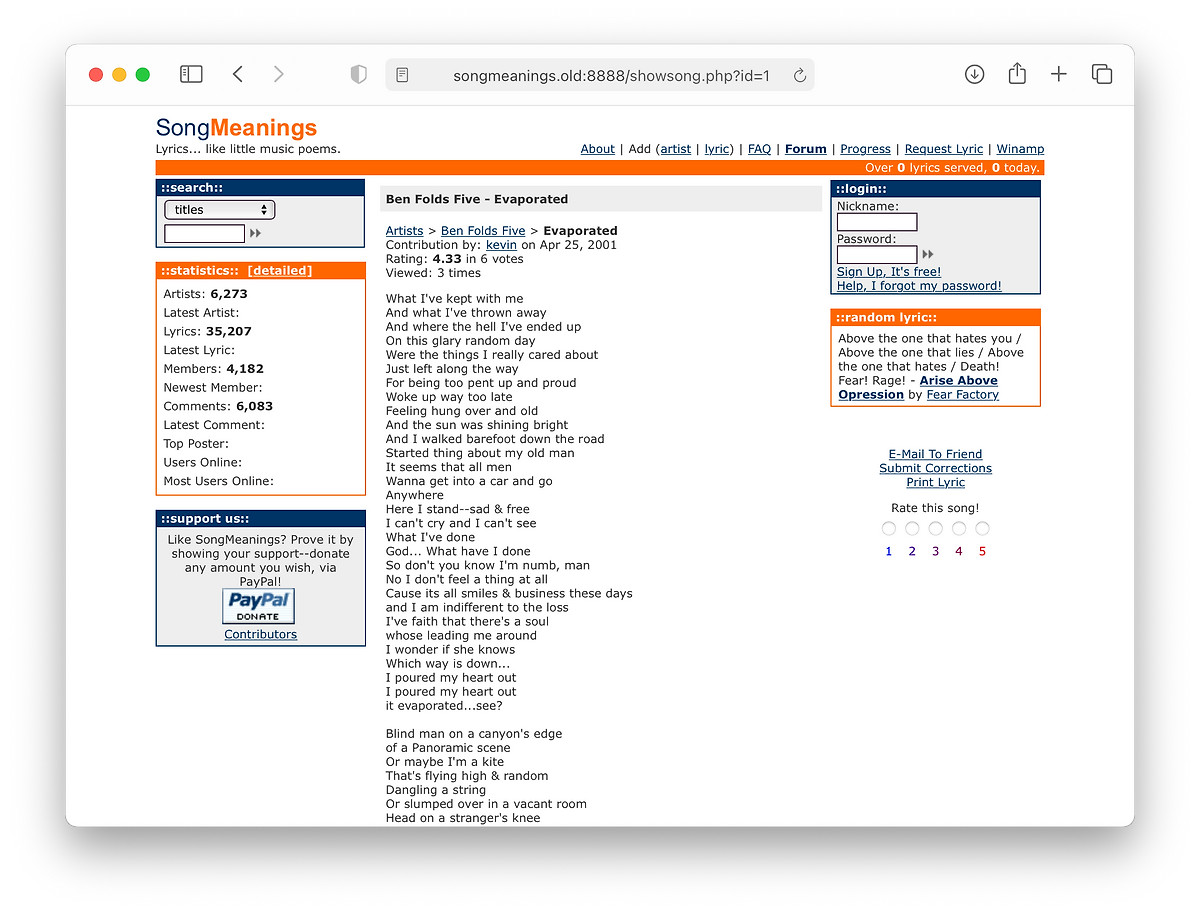Viewport: 1200px width, 913px height.
Task: Click "Most Users Online:" statistic label
Action: pos(219,481)
